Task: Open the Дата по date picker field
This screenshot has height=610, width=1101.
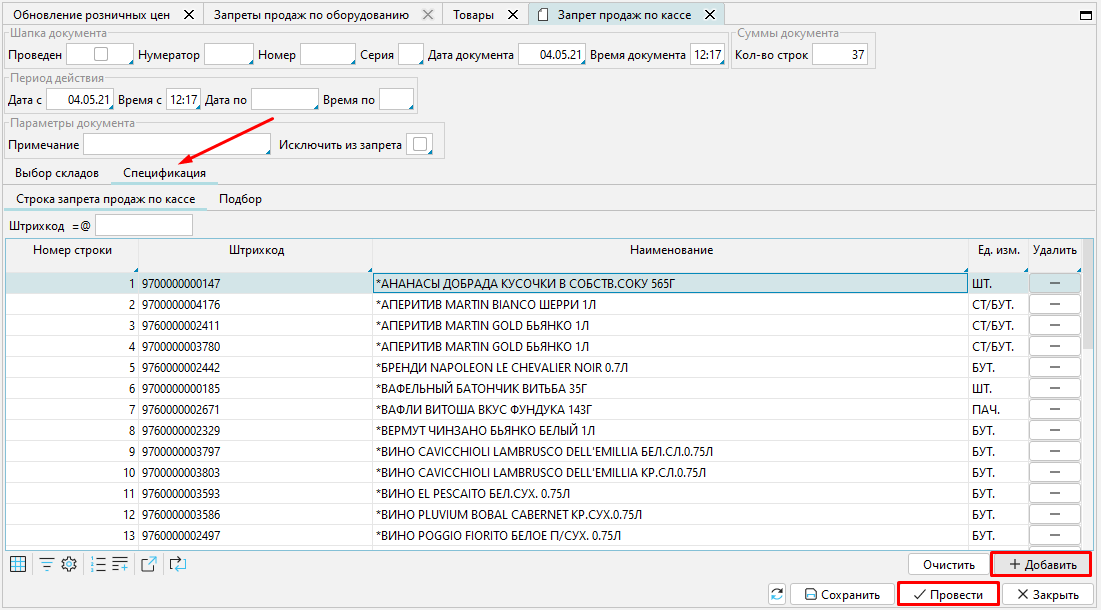Action: point(284,99)
